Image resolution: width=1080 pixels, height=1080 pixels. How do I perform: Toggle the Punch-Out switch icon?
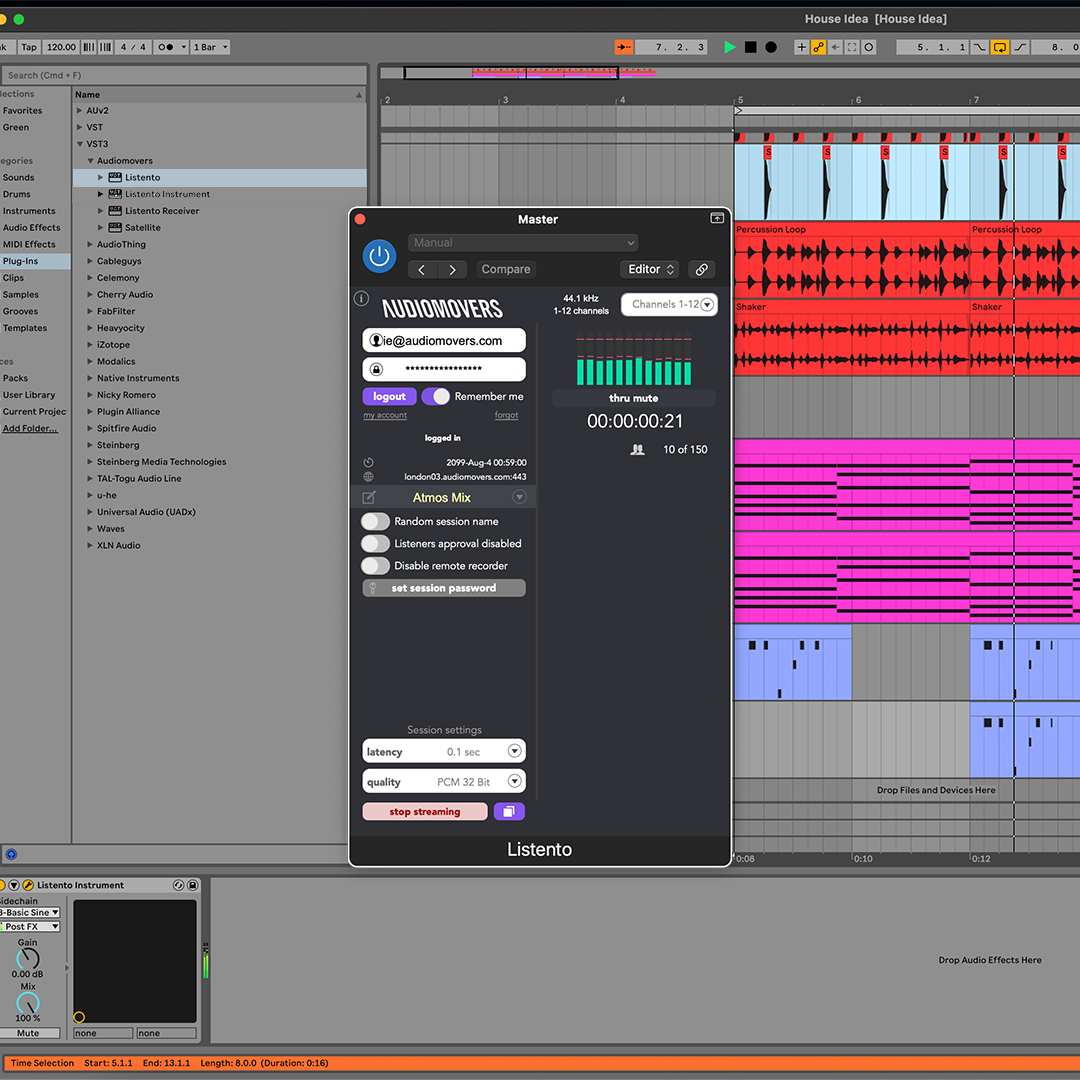coord(1020,47)
